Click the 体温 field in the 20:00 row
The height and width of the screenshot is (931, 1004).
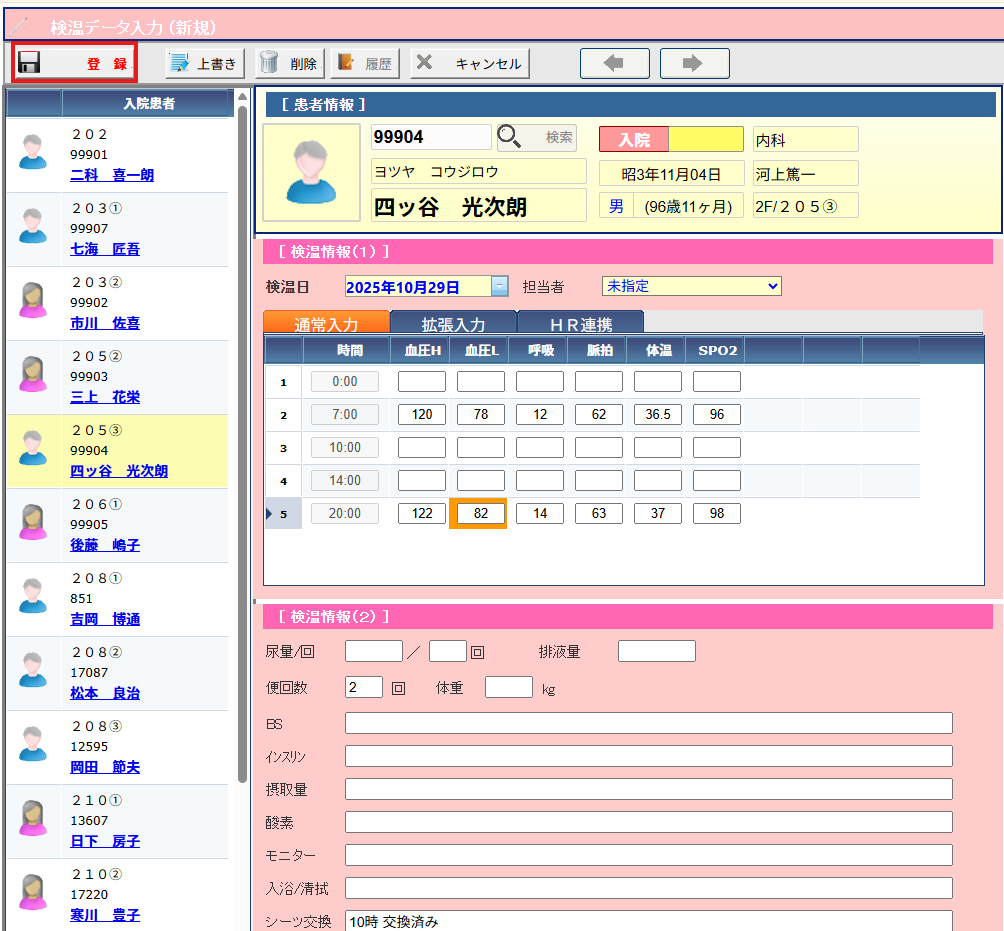coord(657,514)
